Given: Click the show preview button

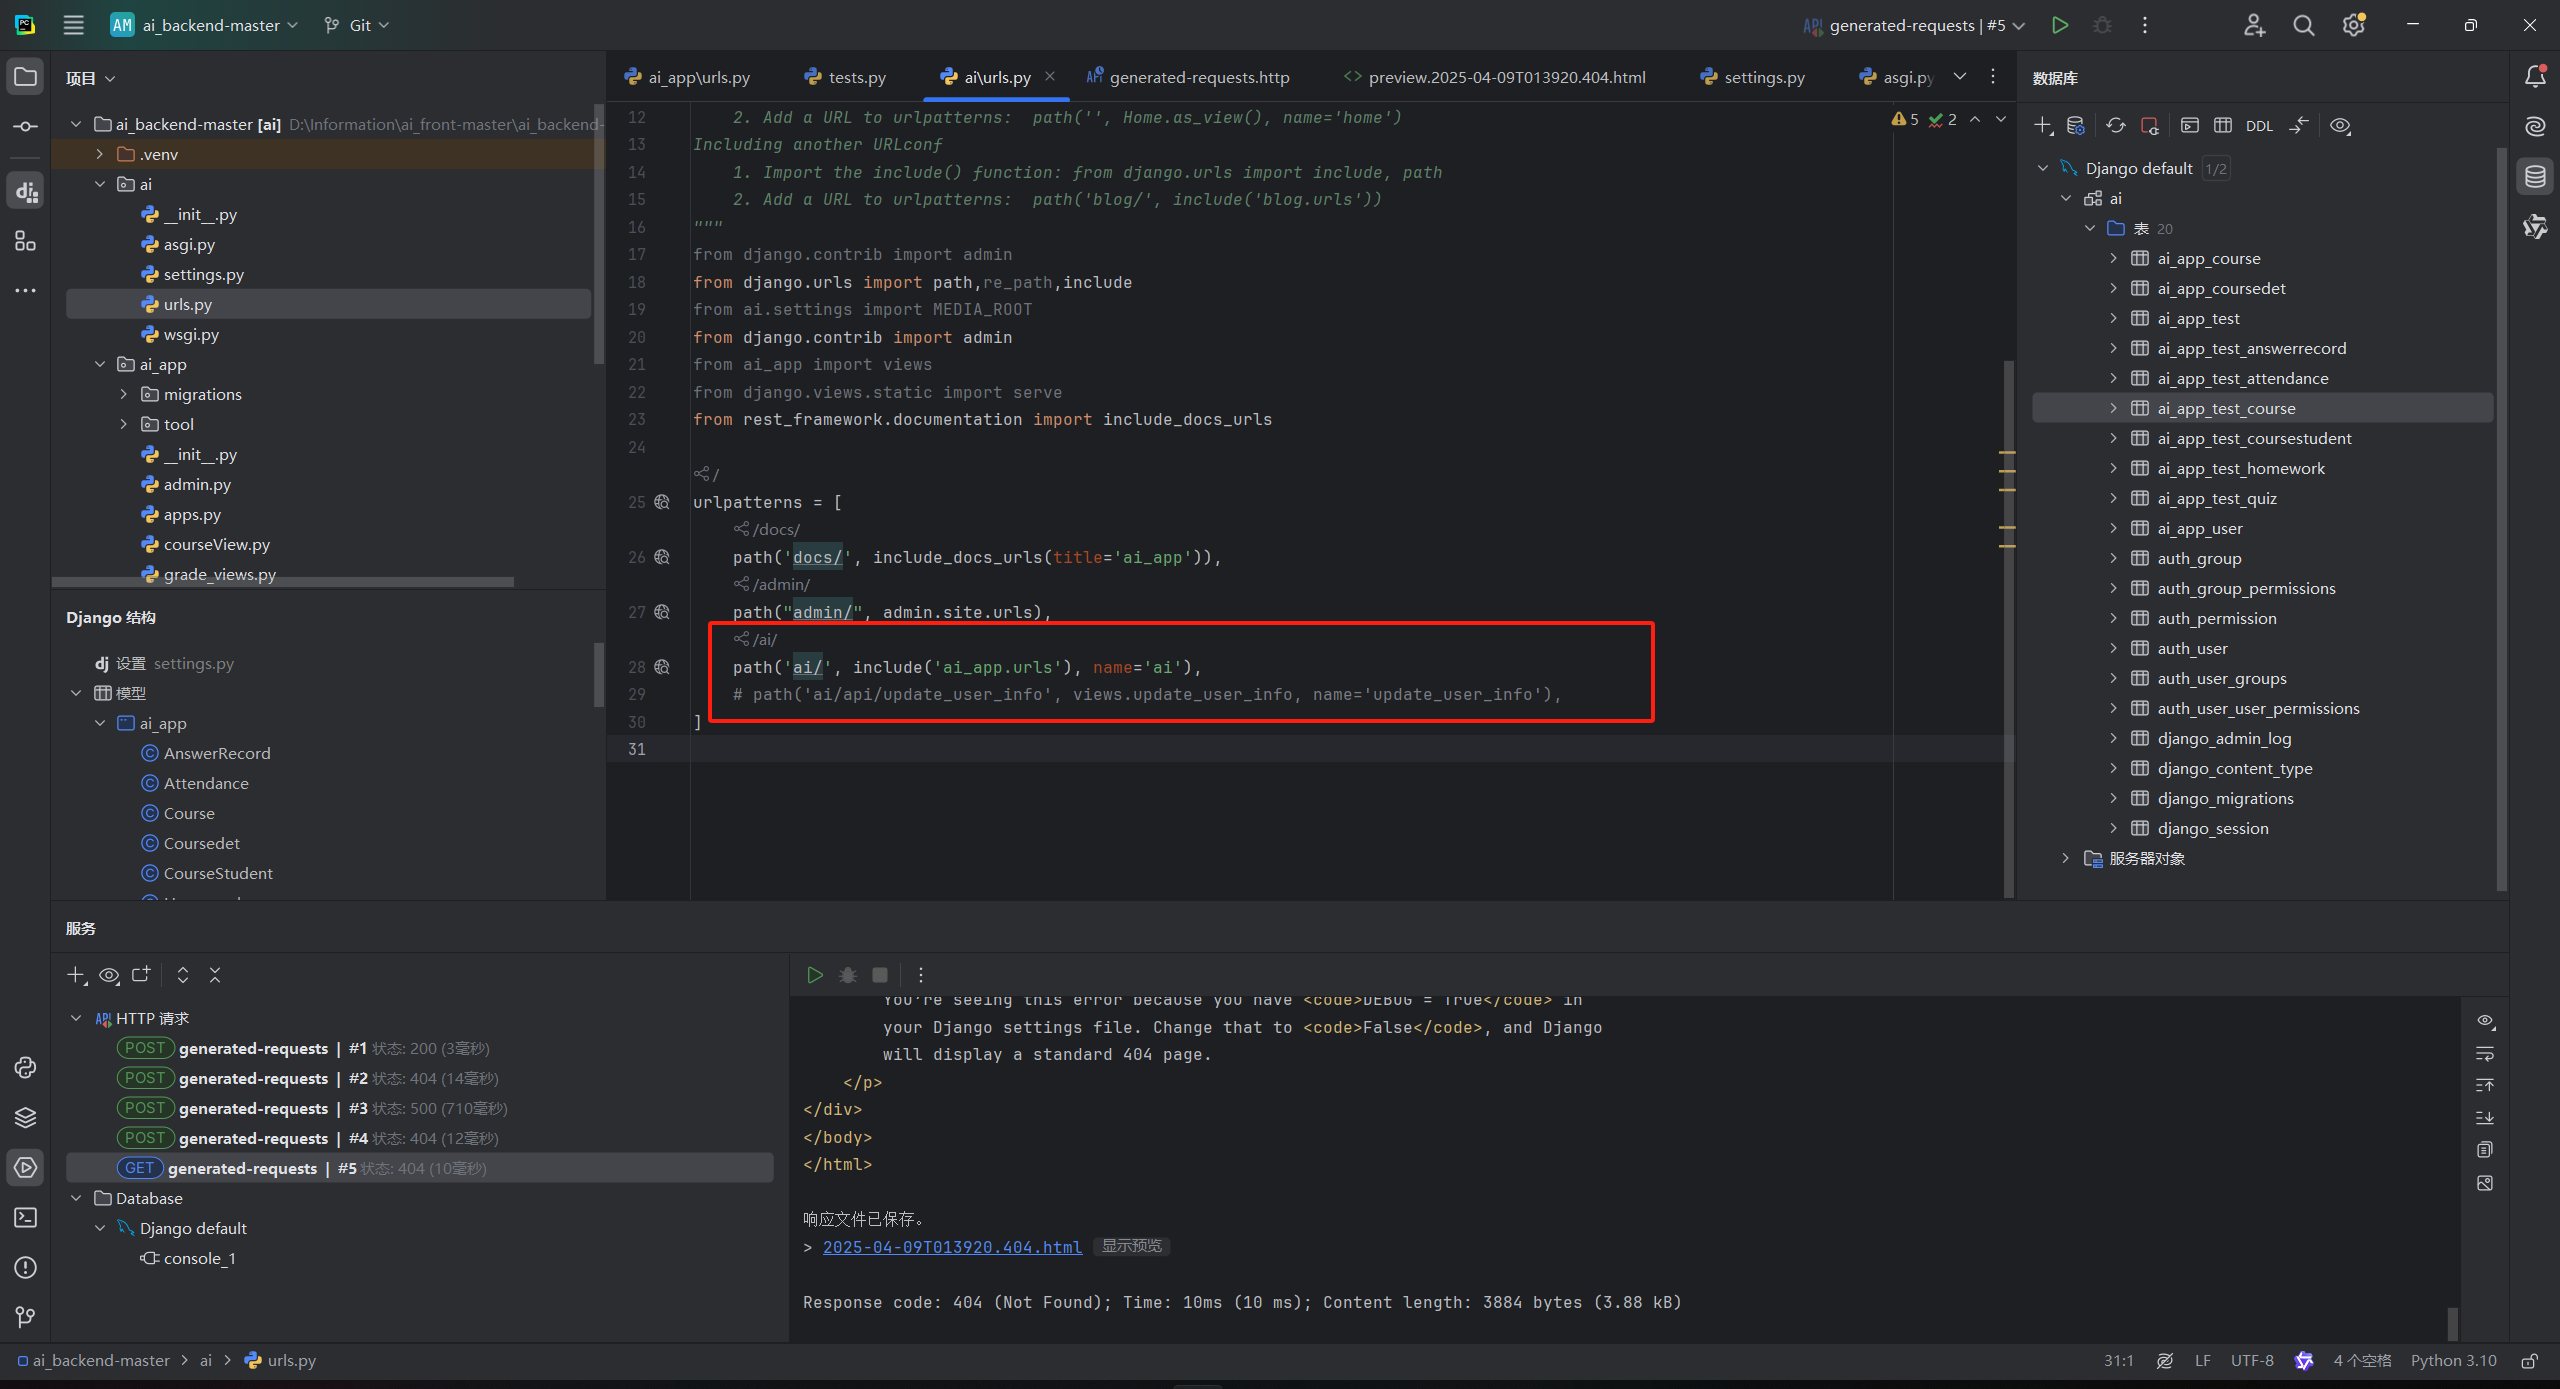Looking at the screenshot, I should pyautogui.click(x=1132, y=1246).
